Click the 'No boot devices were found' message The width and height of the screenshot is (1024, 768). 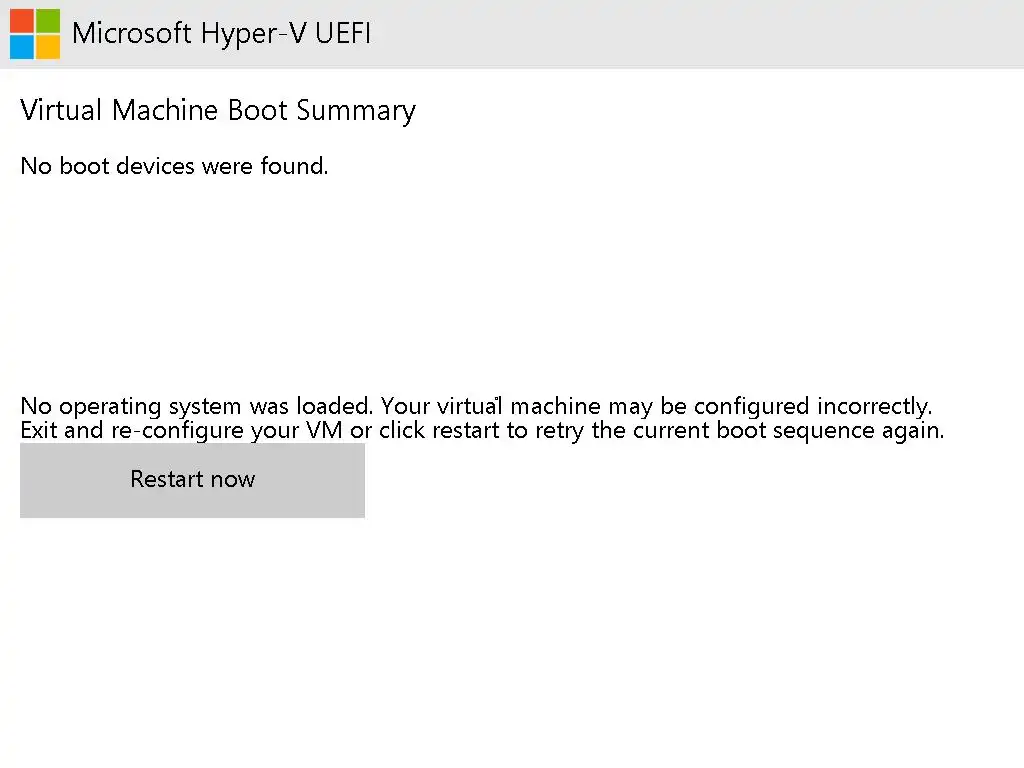click(174, 166)
